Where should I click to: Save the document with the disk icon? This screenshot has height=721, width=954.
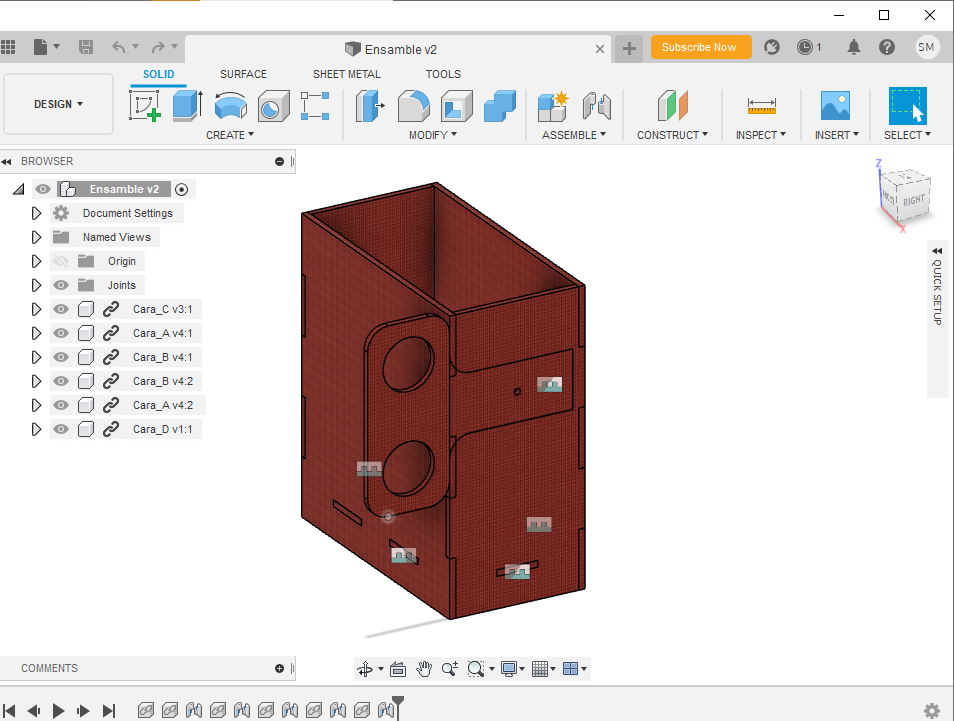pyautogui.click(x=86, y=47)
